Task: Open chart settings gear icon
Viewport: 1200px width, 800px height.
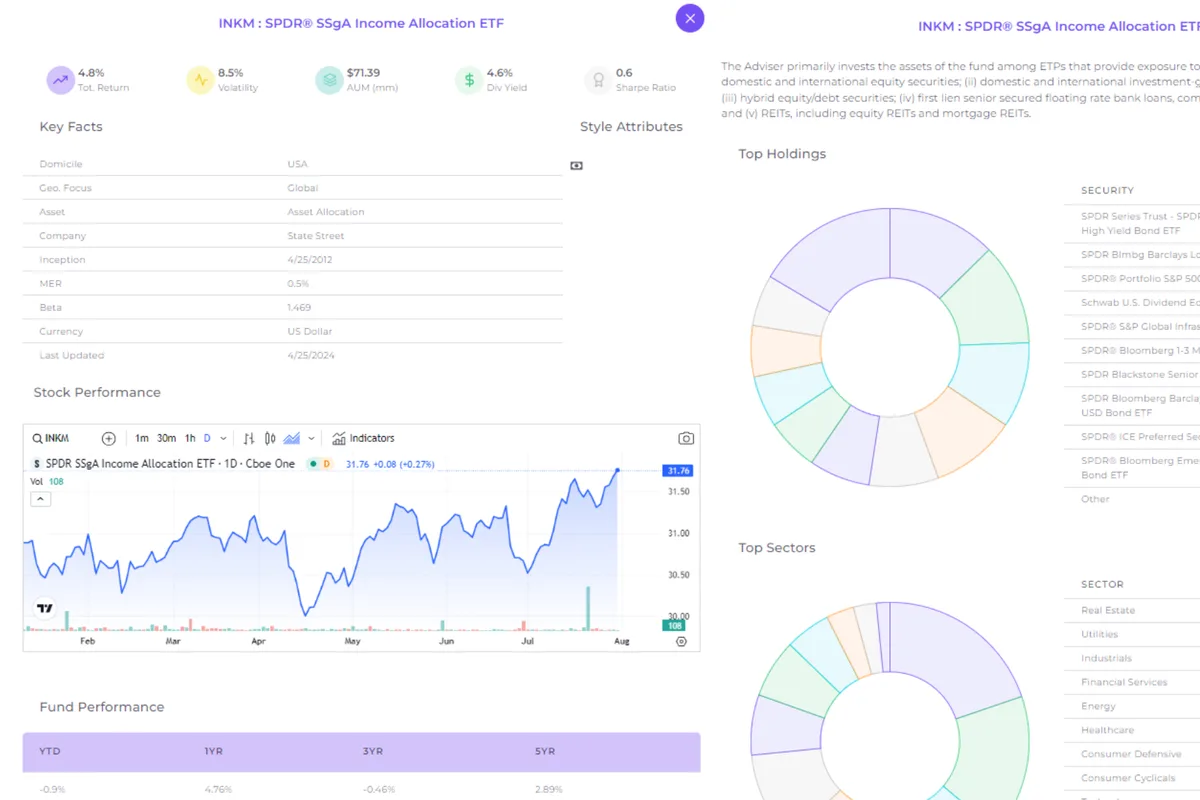Action: pos(682,642)
